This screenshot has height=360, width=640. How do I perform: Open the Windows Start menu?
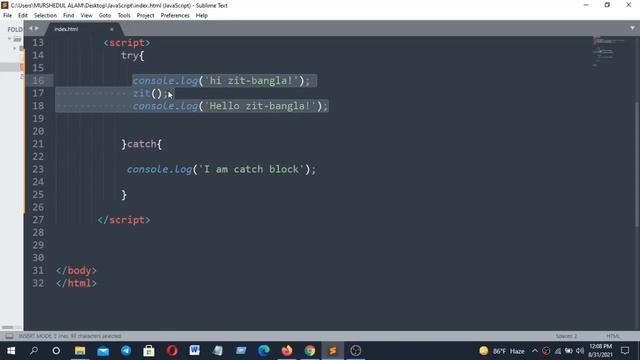tap(11, 351)
